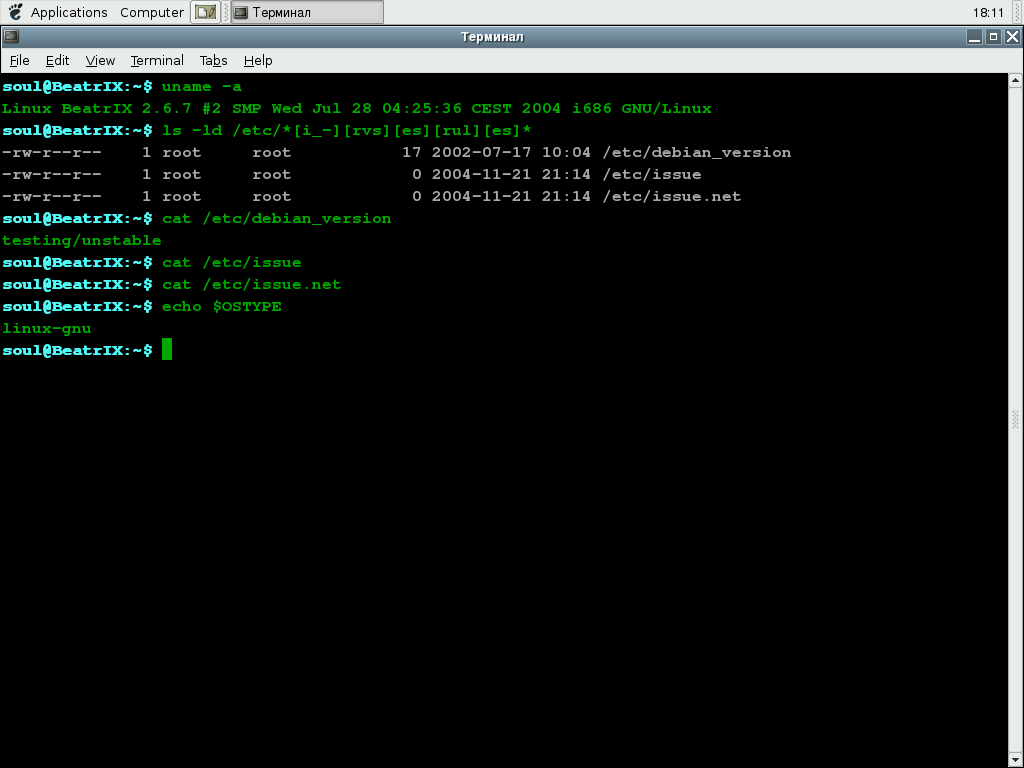Image resolution: width=1024 pixels, height=768 pixels.
Task: Click the 'cat /etc/issue.net' command
Action: [251, 285]
